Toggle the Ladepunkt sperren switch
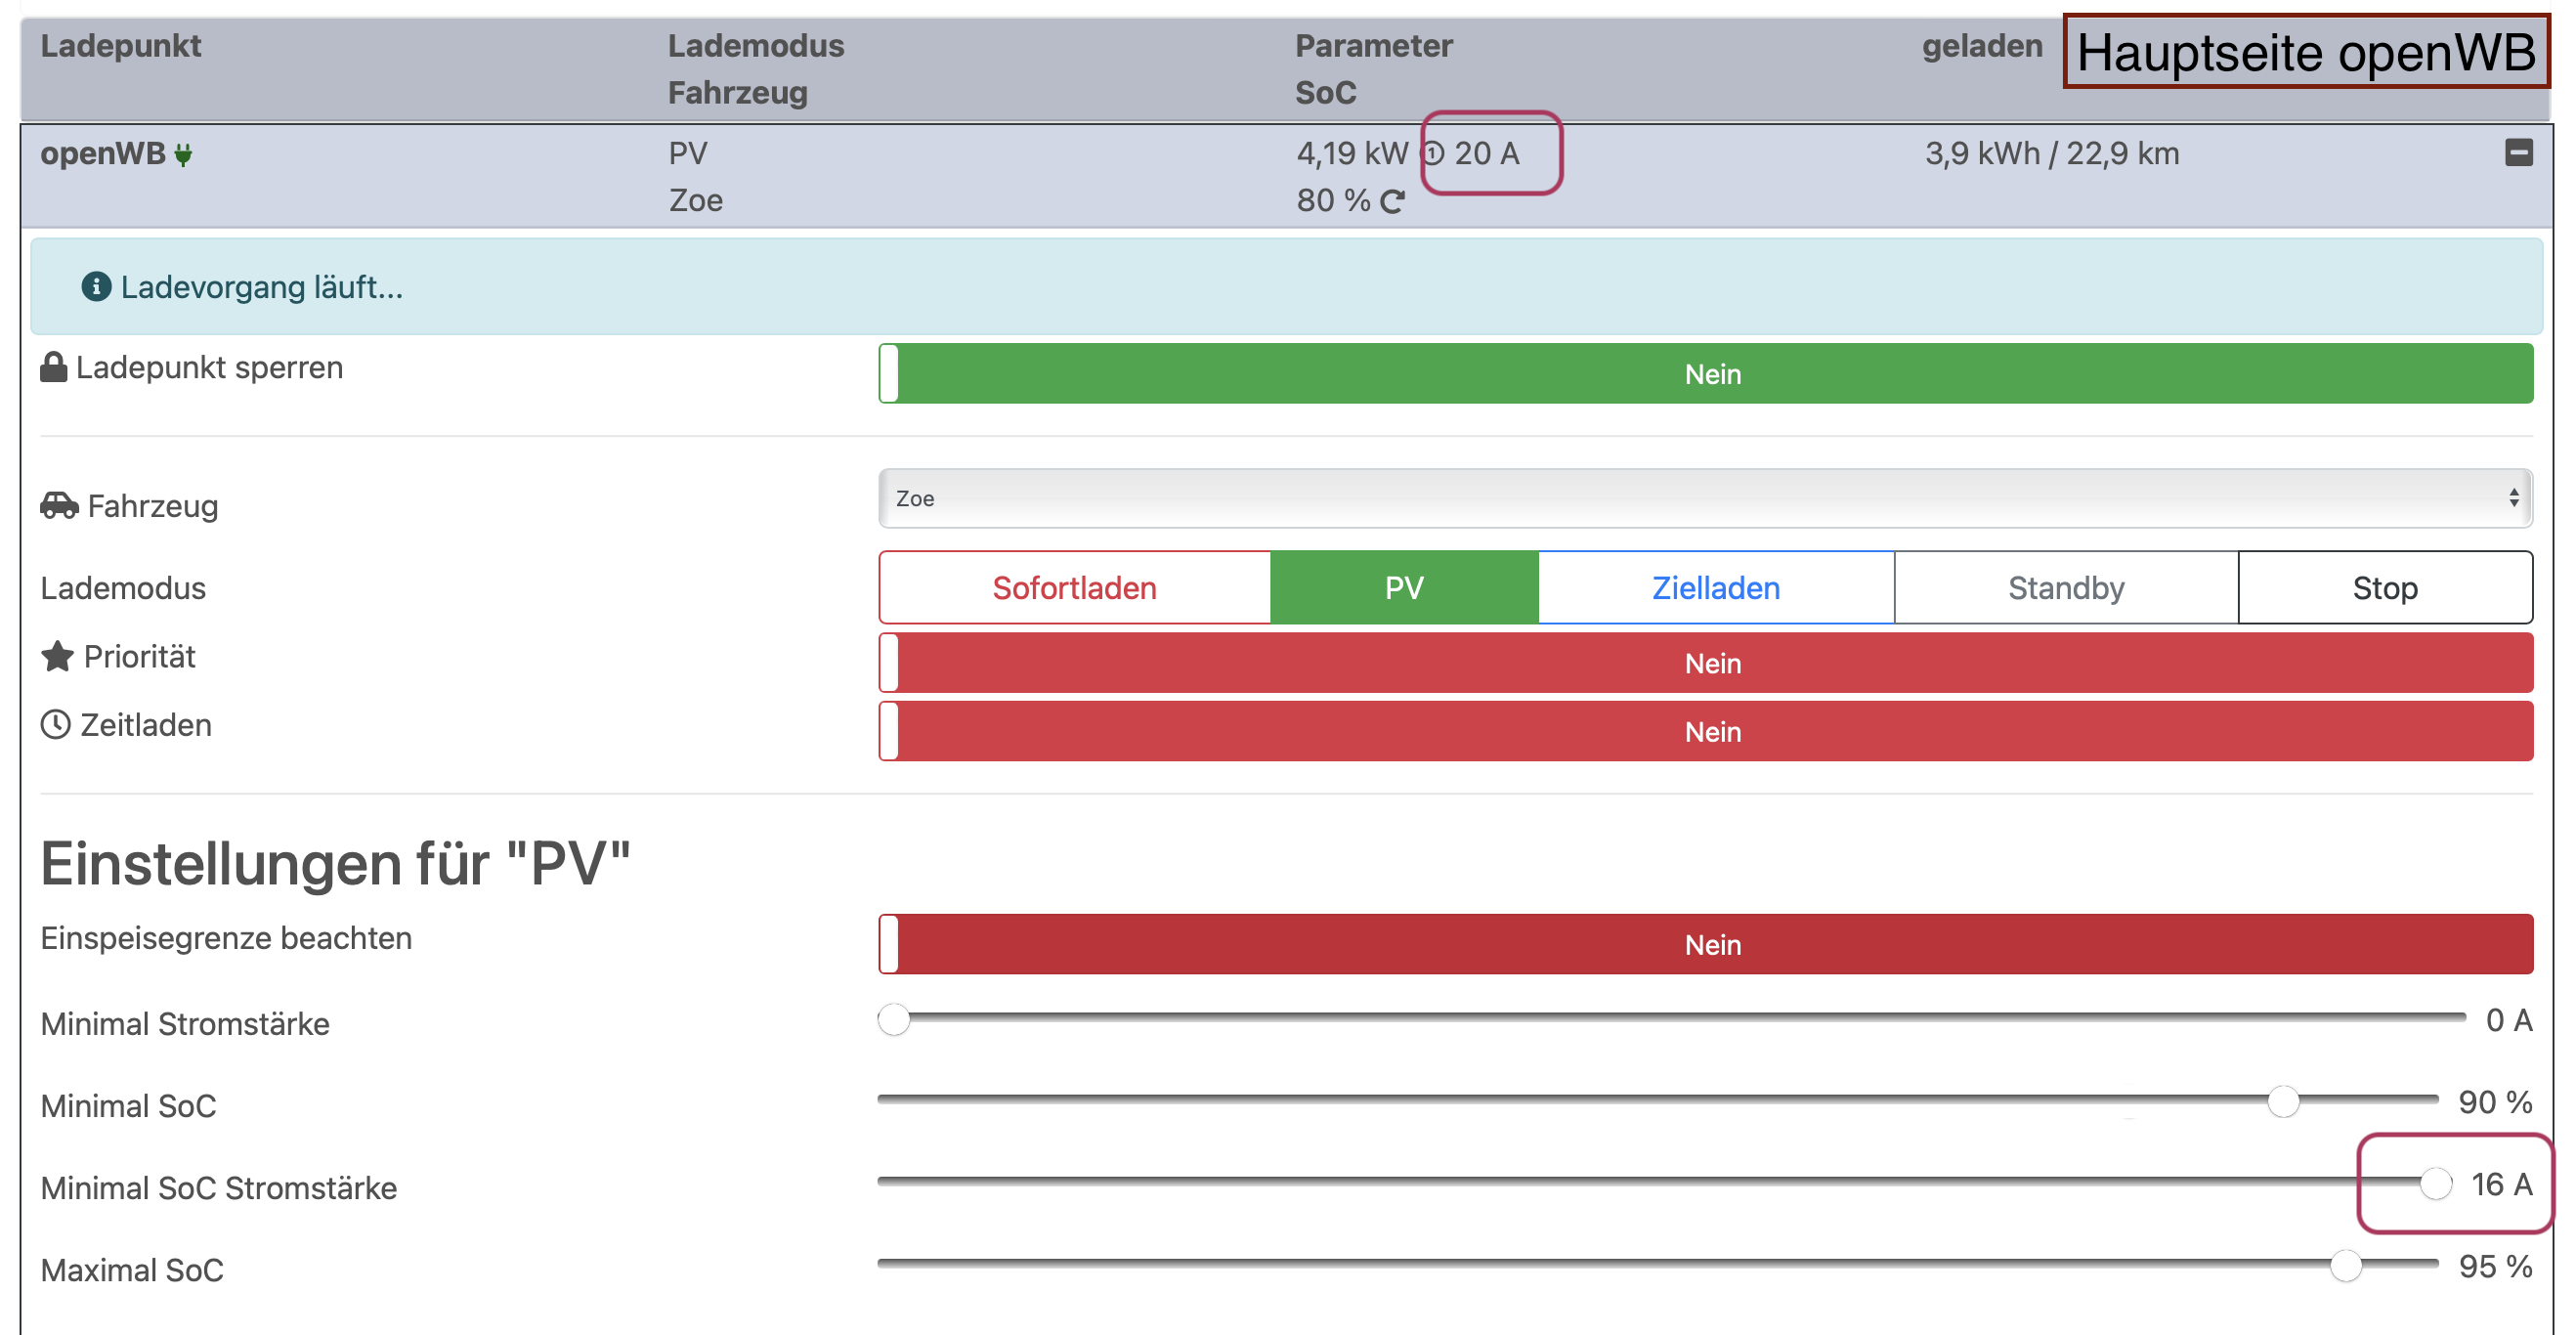 [x=1705, y=374]
